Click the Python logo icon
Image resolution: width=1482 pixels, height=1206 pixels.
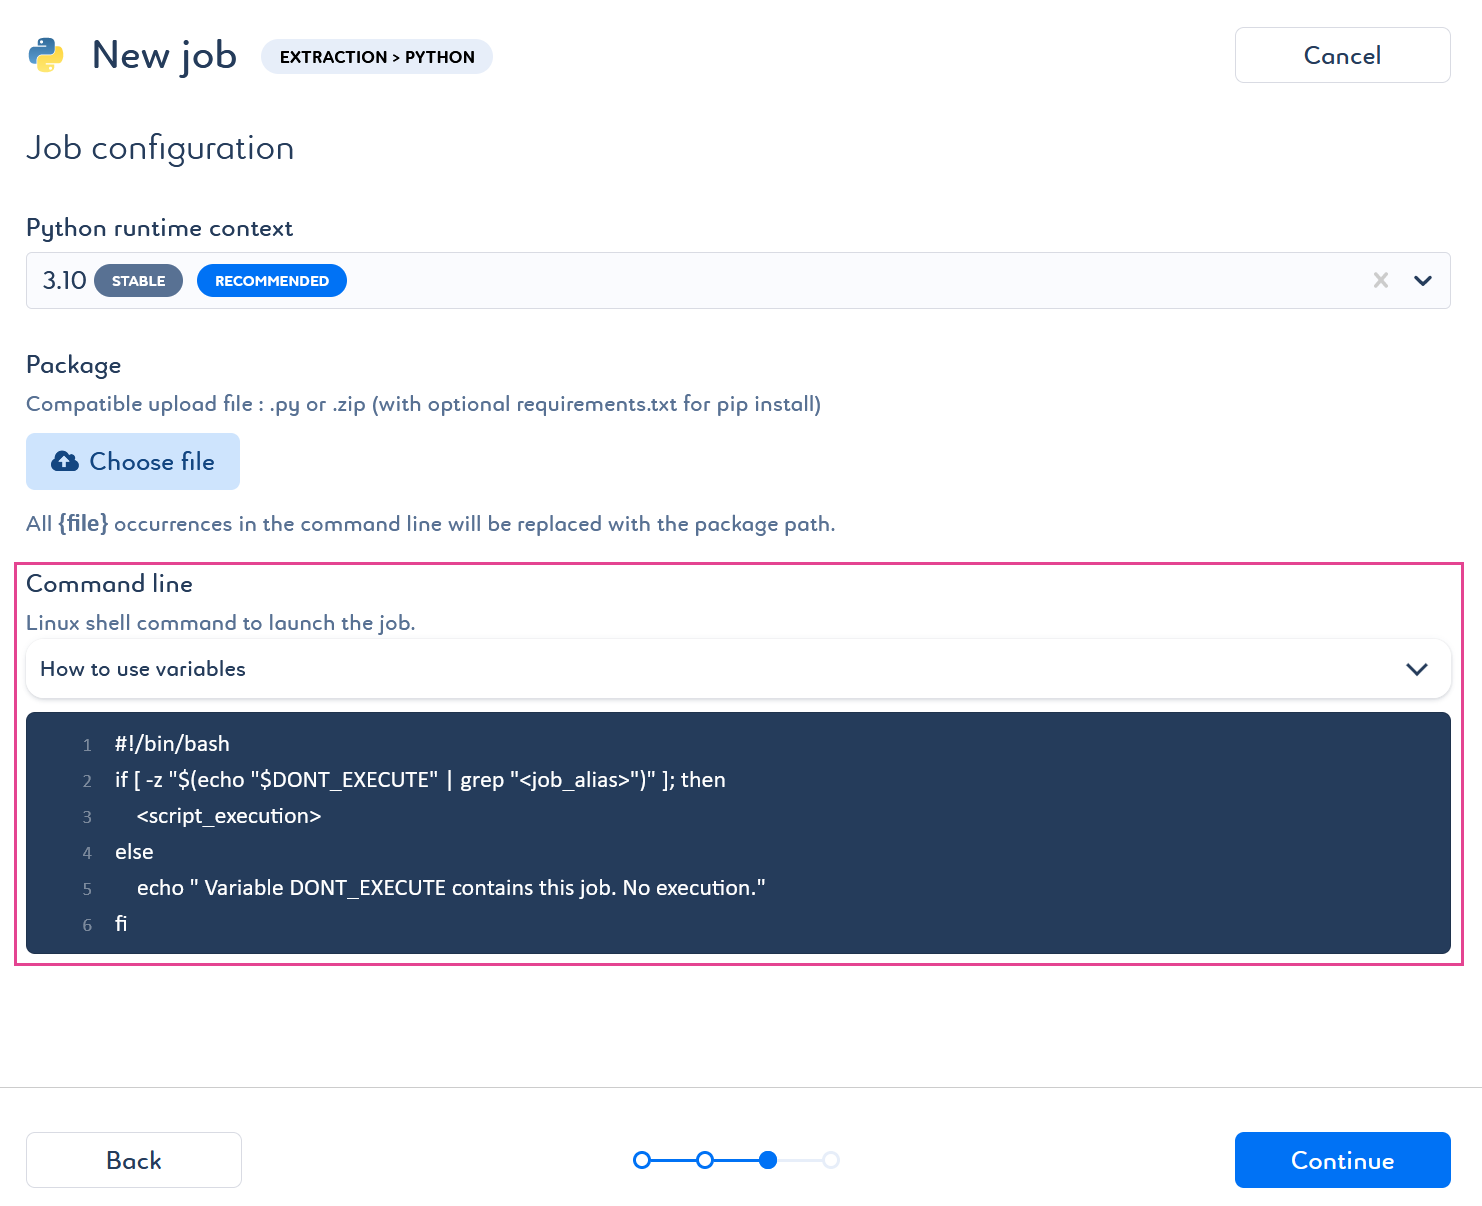[x=46, y=55]
